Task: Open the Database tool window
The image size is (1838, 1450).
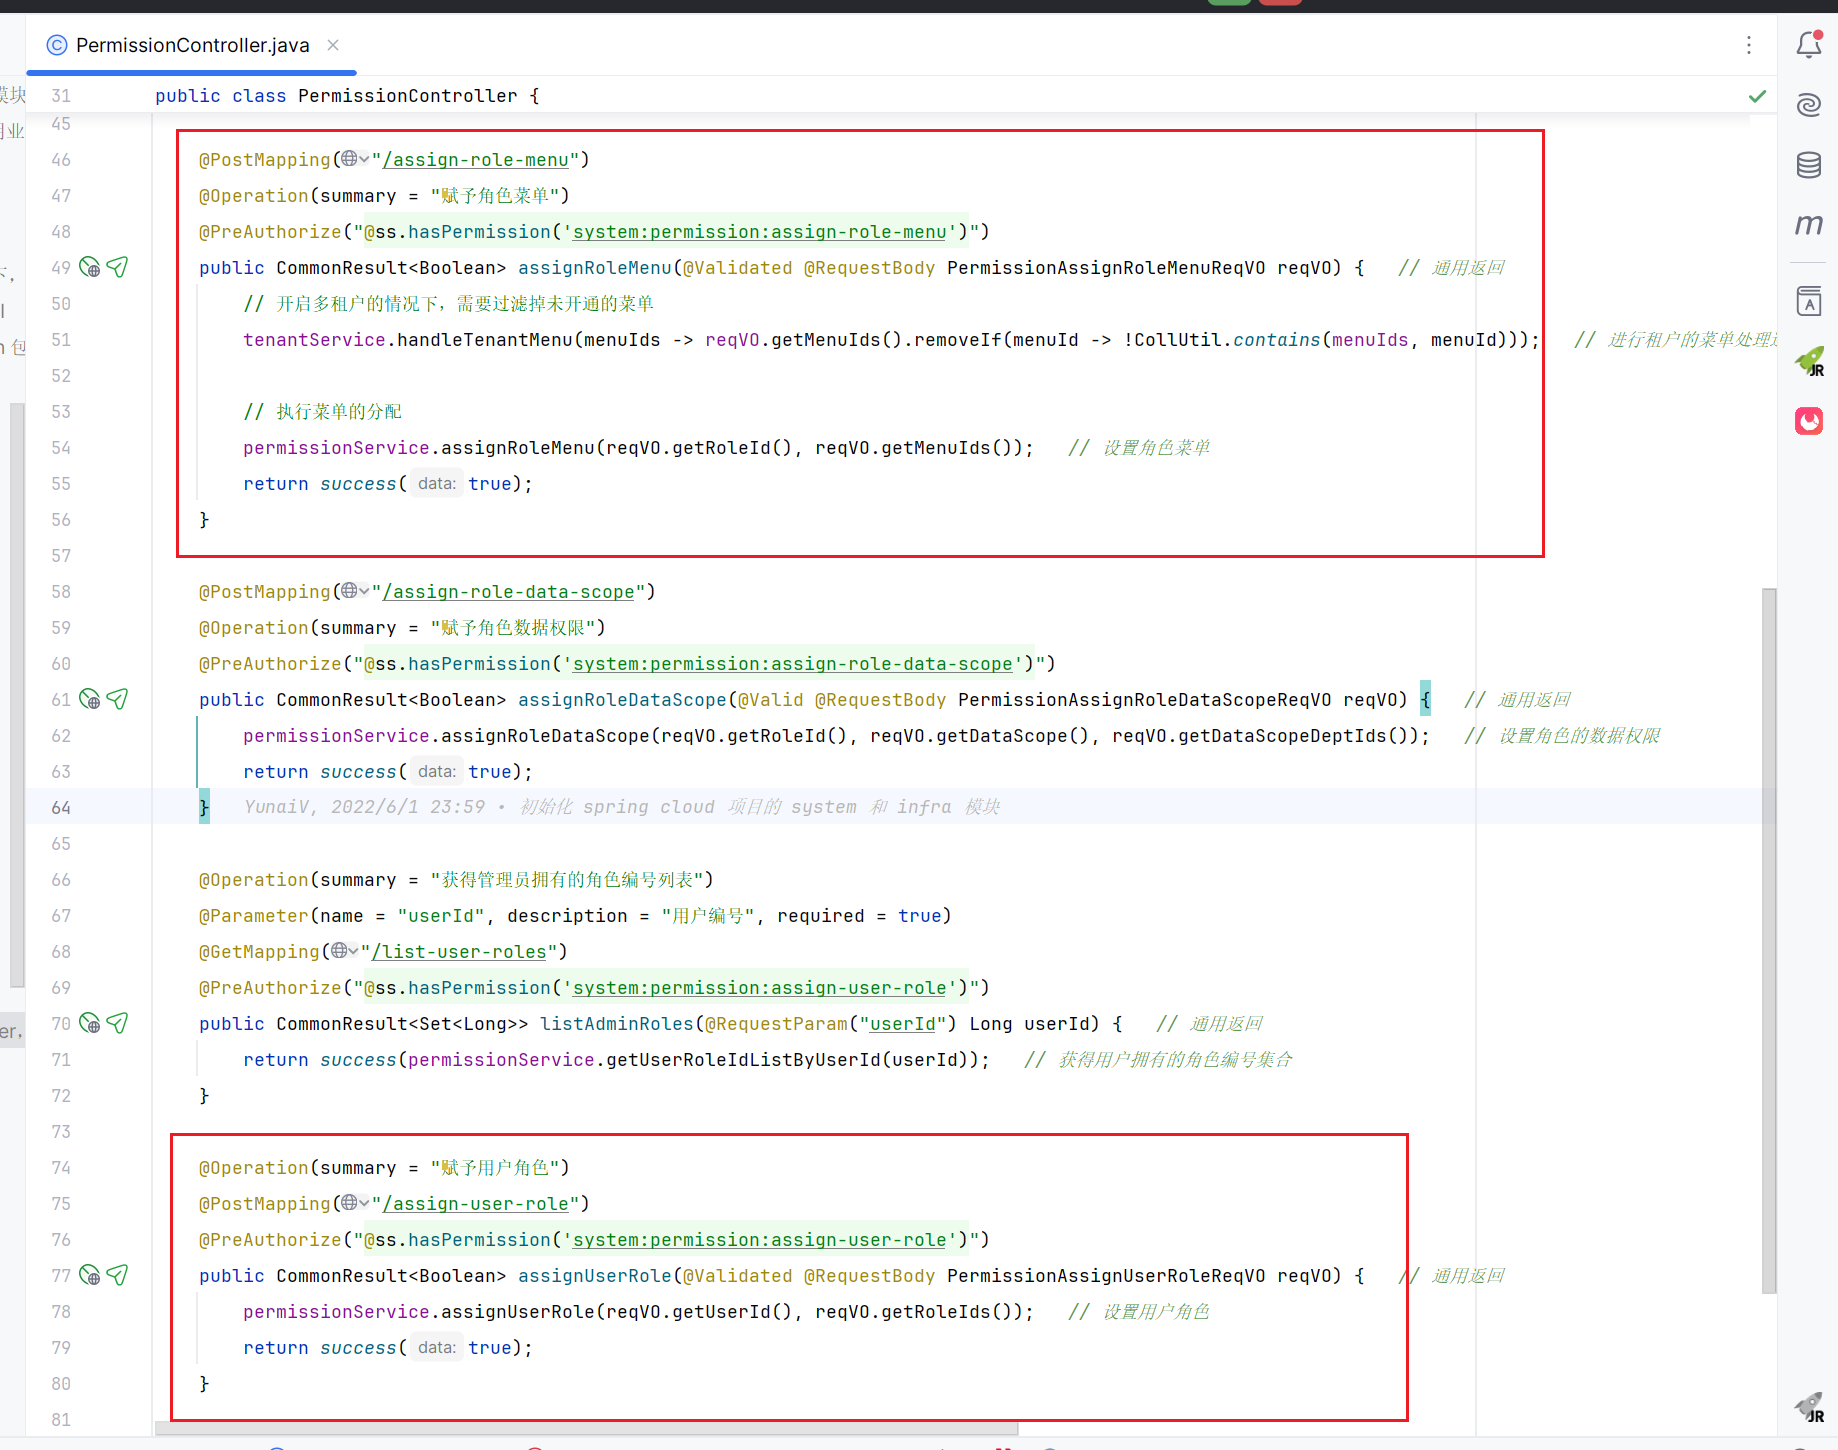Action: tap(1809, 165)
